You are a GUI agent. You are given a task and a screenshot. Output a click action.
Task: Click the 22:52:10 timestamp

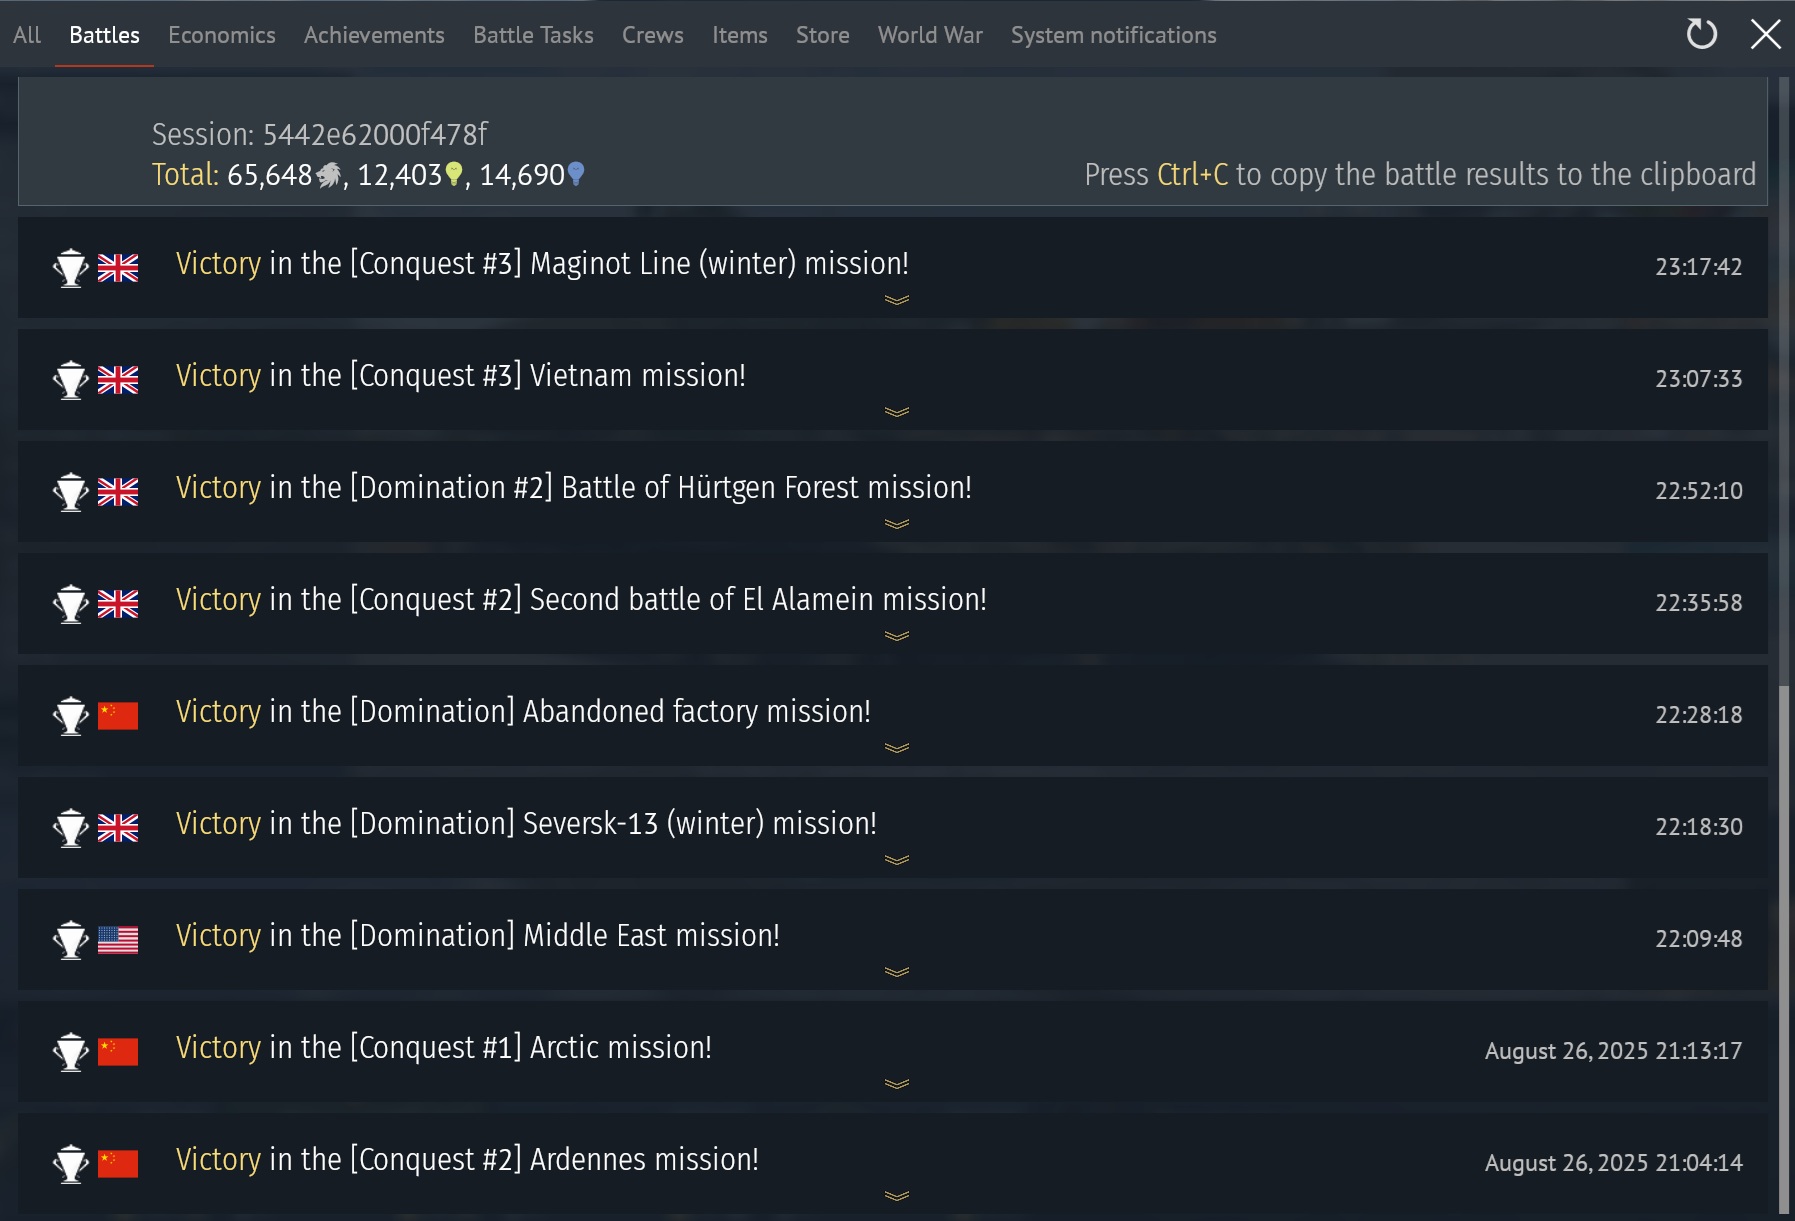pos(1699,491)
